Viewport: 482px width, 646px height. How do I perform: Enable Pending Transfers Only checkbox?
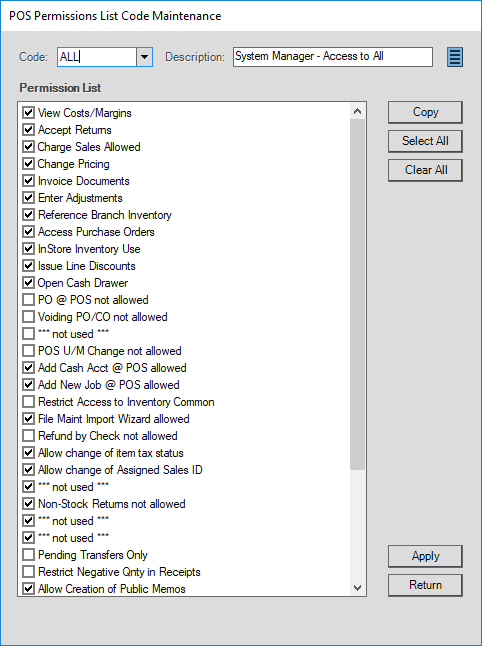[28, 555]
